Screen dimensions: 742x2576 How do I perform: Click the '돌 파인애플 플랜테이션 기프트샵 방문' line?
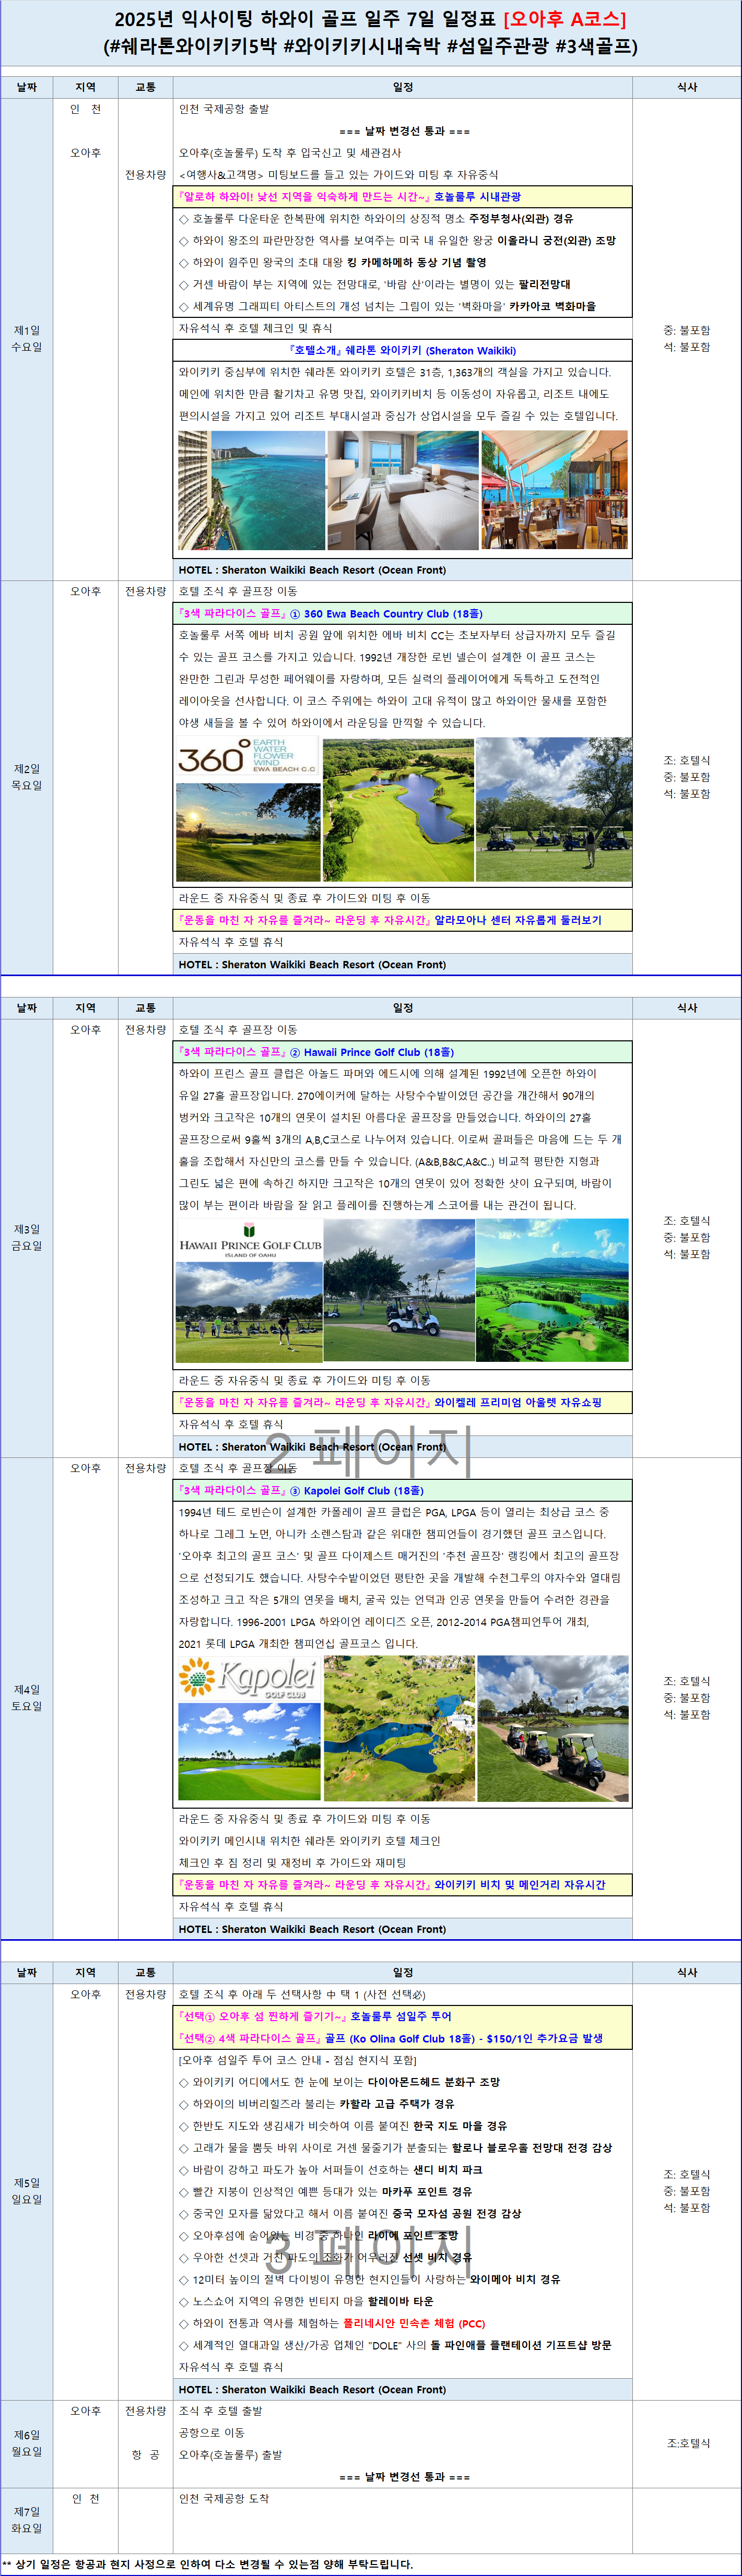(x=395, y=2346)
